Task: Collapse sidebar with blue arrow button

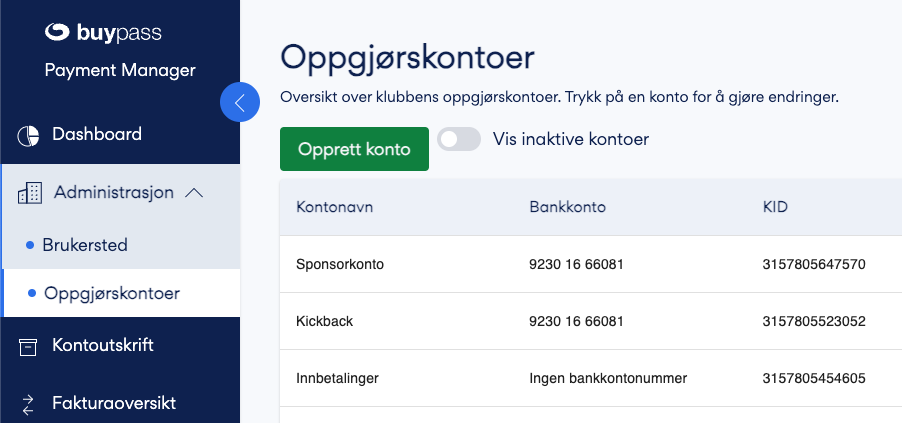Action: (240, 102)
